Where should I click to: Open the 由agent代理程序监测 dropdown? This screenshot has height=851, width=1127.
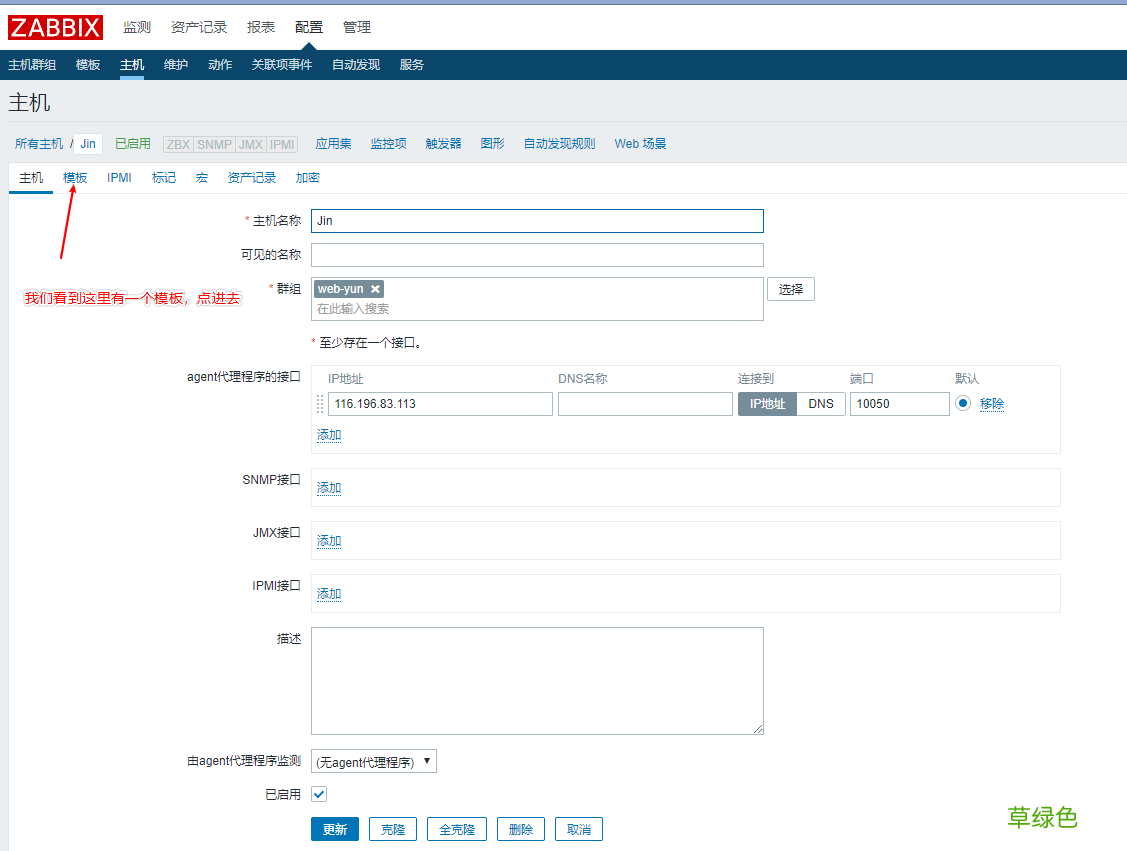click(x=373, y=760)
